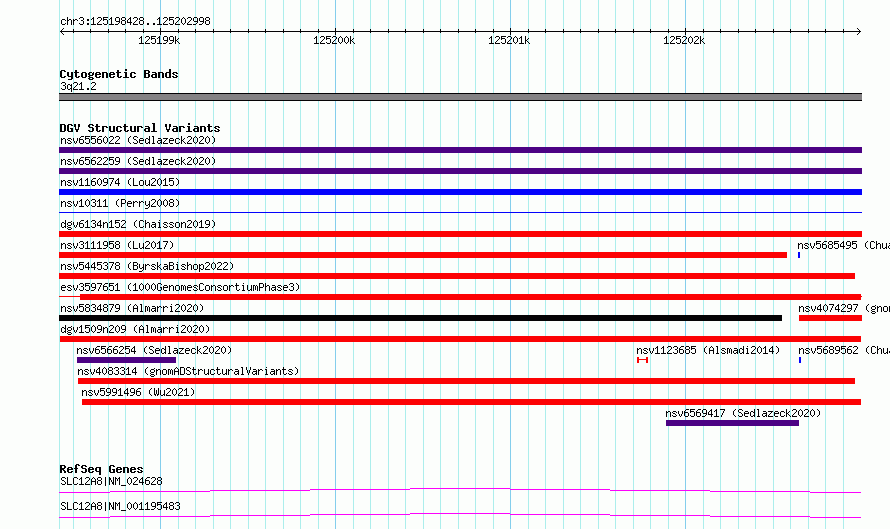Click the thin blue line of nsv10311
Image resolution: width=890 pixels, height=529 pixels.
coord(460,212)
